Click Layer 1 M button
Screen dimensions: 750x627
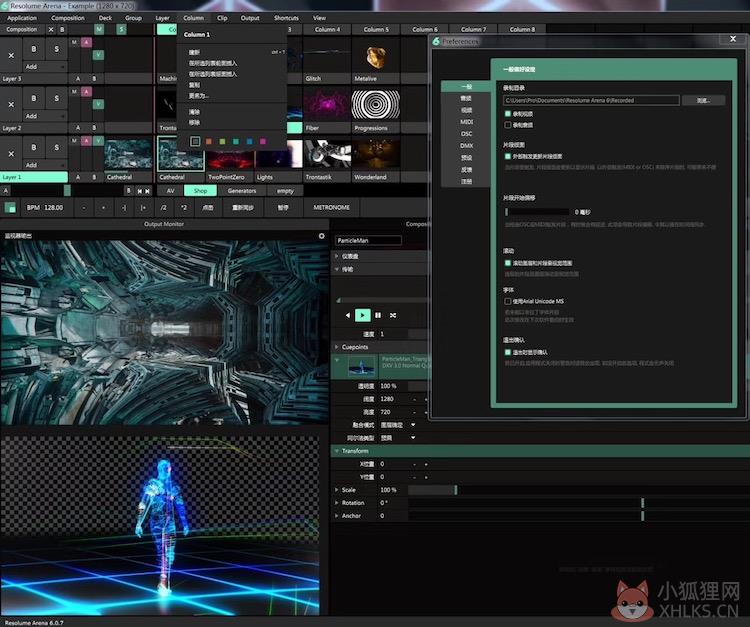[x=74, y=141]
